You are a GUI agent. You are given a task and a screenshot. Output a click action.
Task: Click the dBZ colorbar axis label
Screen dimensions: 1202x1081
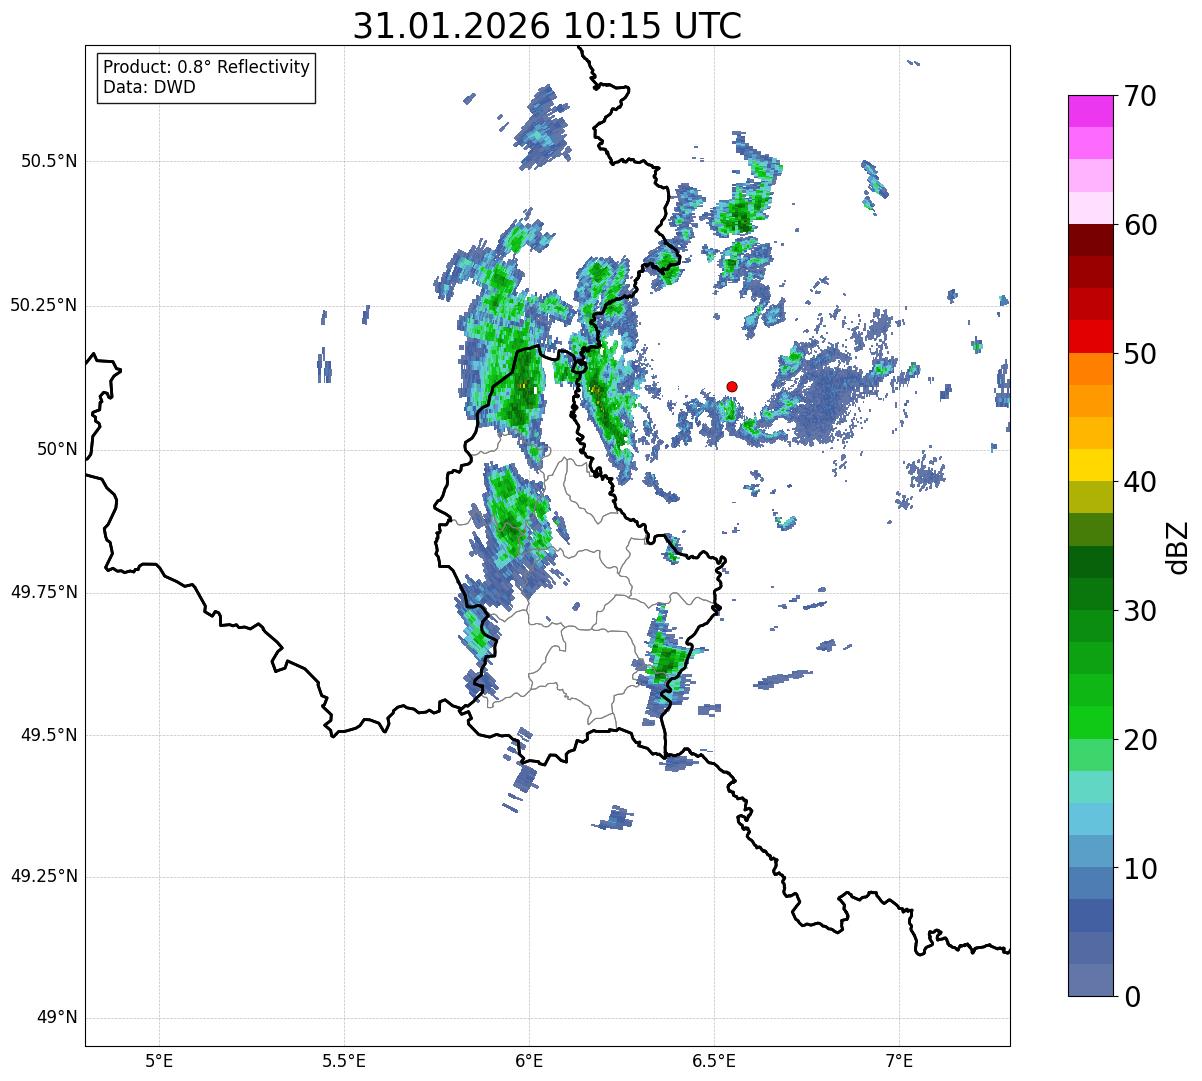(x=1179, y=546)
